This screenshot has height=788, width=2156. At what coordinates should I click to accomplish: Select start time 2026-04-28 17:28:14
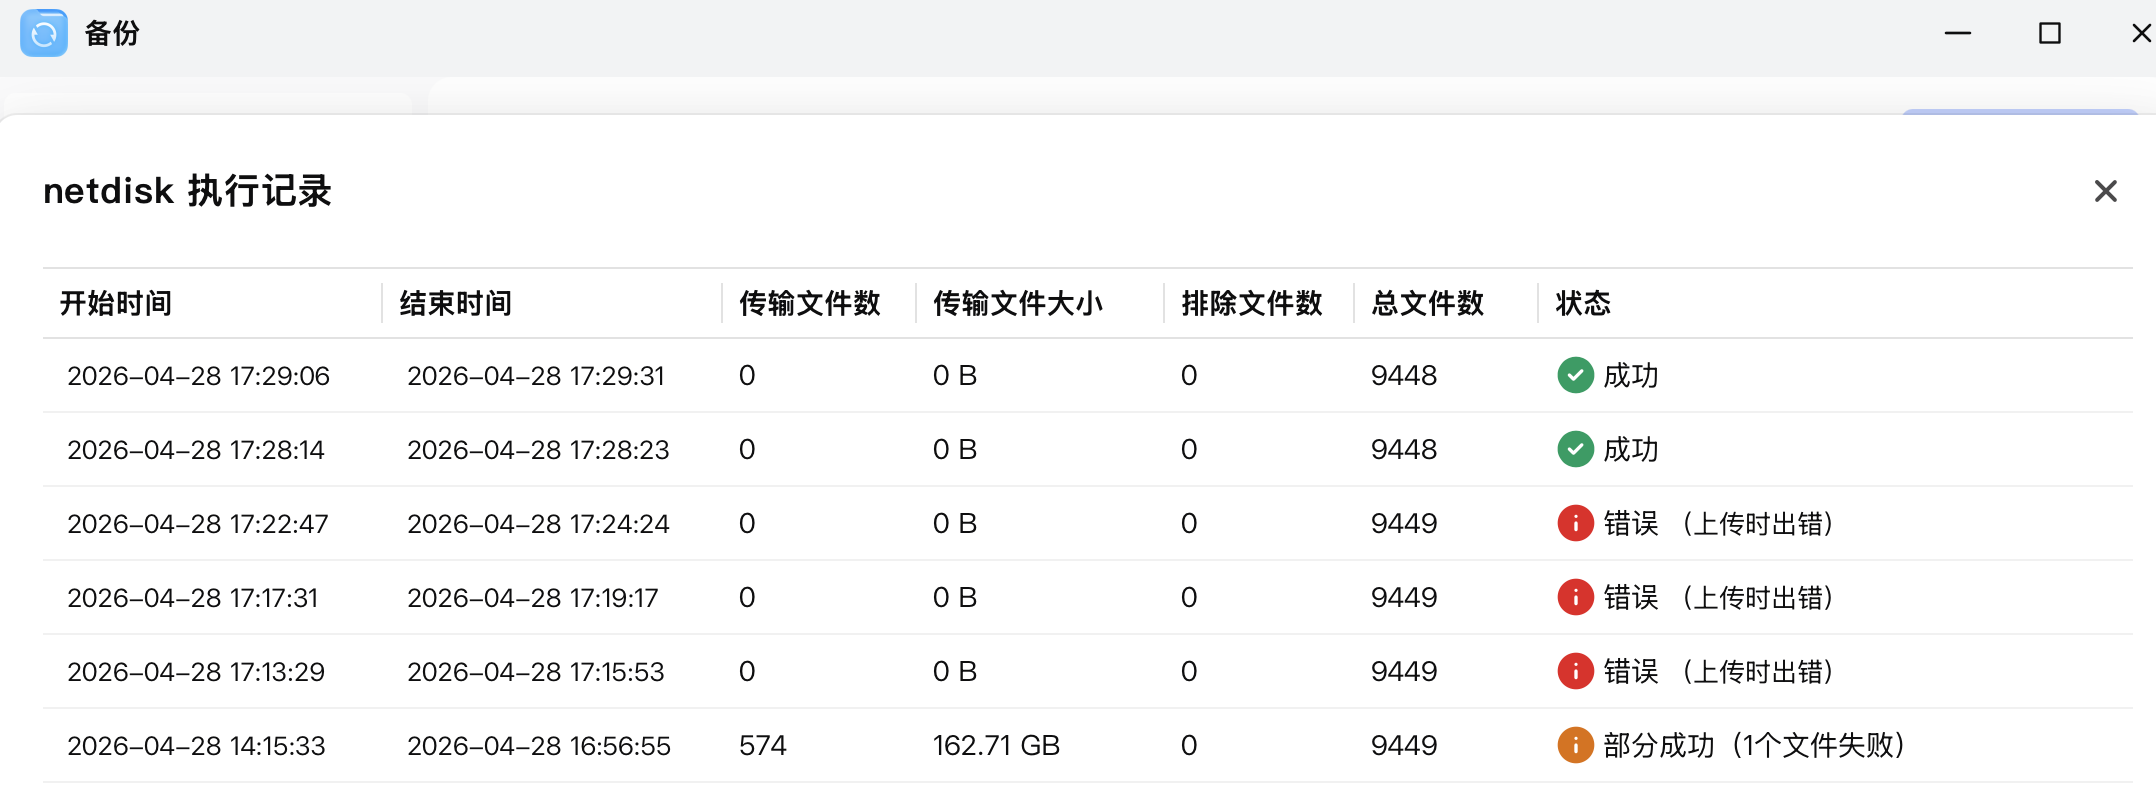pyautogui.click(x=196, y=450)
